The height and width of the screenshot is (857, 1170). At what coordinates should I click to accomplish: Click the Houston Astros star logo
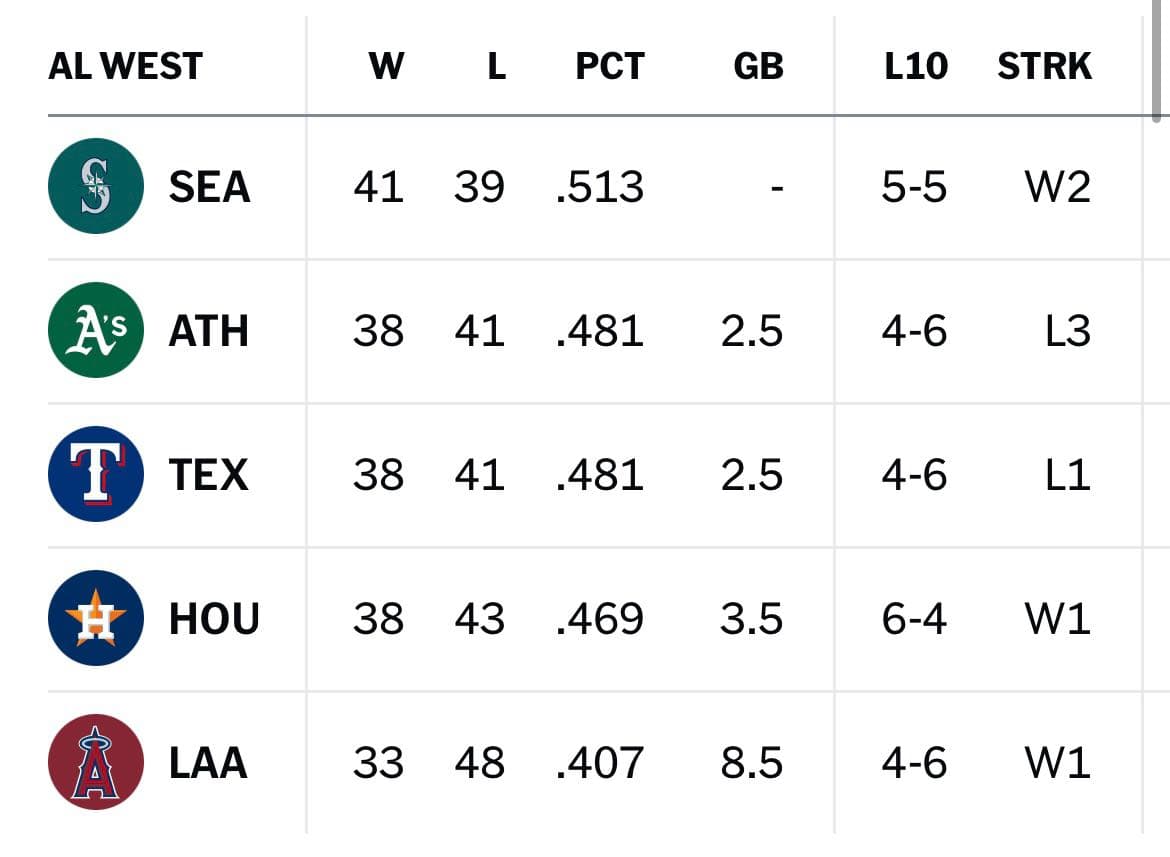coord(96,618)
